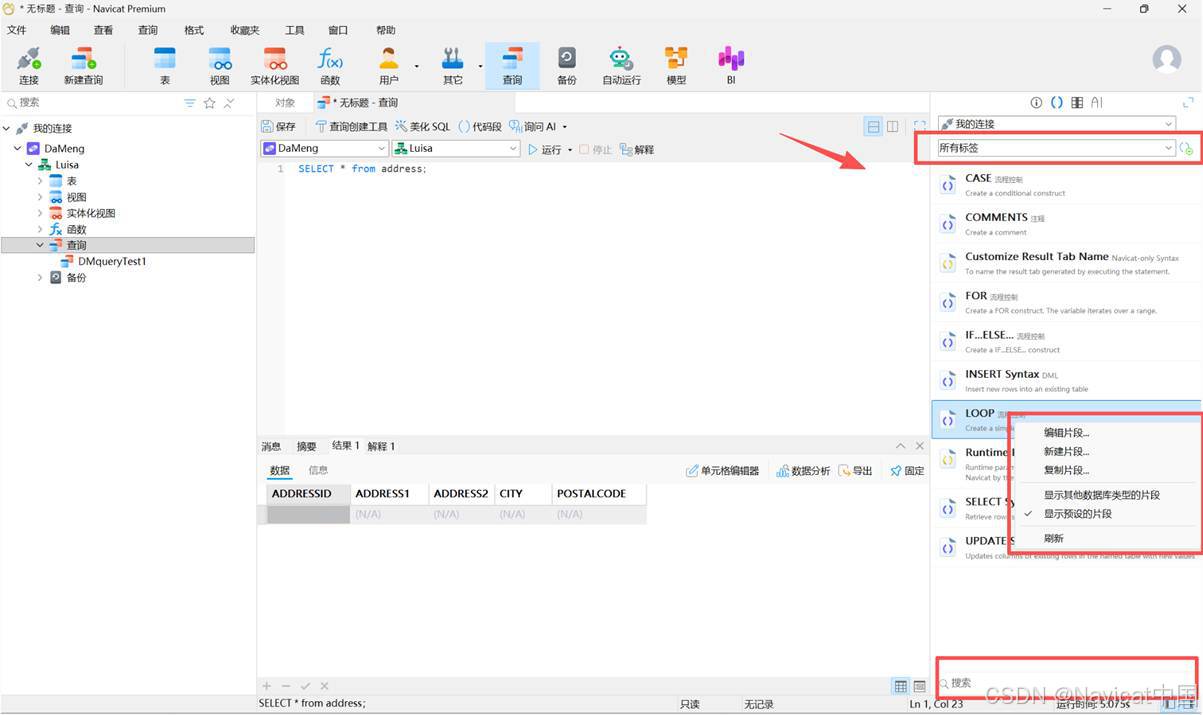
Task: Collapse the DaMeng tree node
Action: (18, 148)
